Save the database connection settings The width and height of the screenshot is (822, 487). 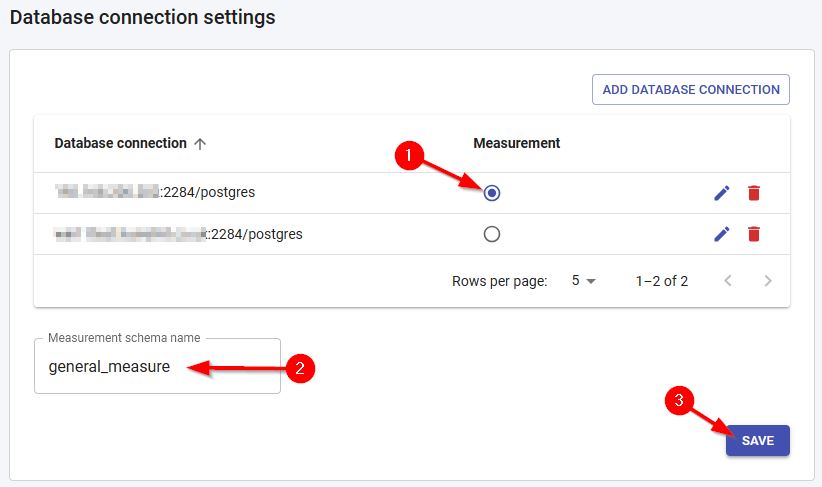click(x=757, y=440)
